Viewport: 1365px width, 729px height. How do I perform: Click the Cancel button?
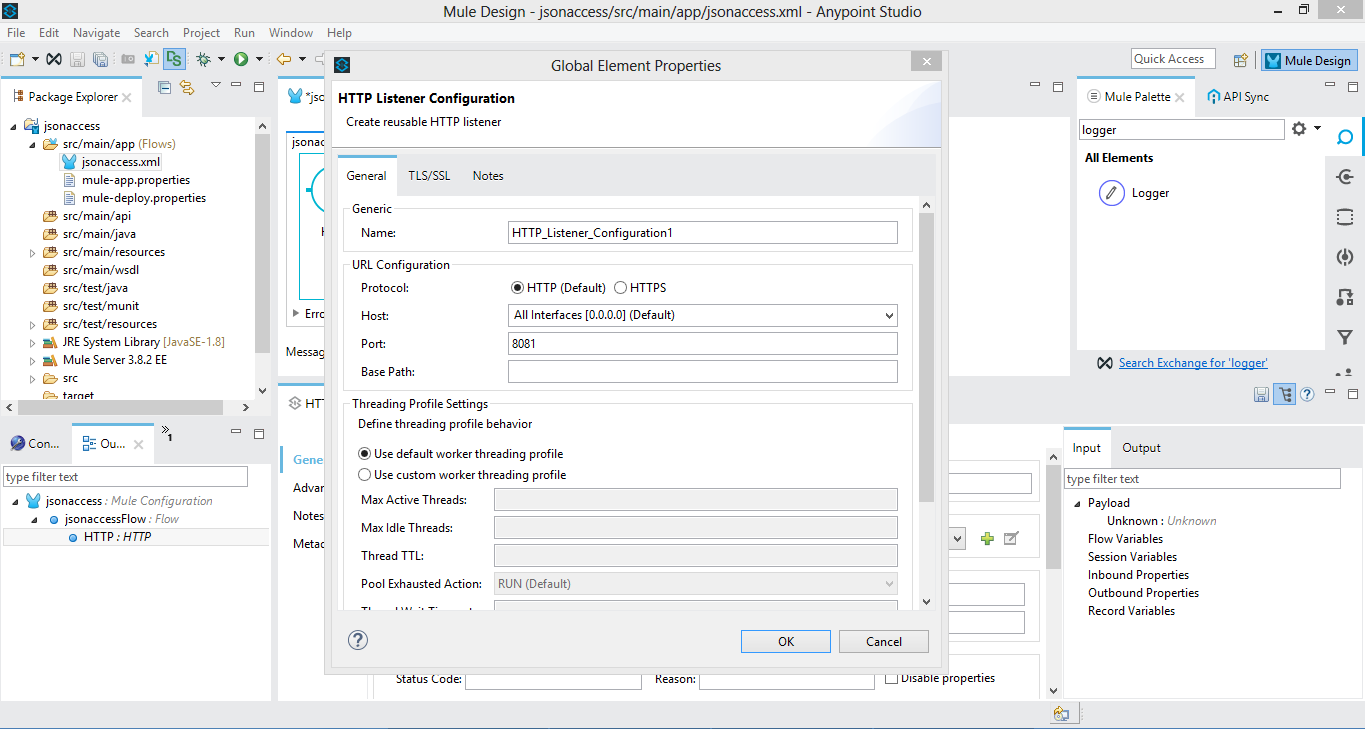pos(884,642)
